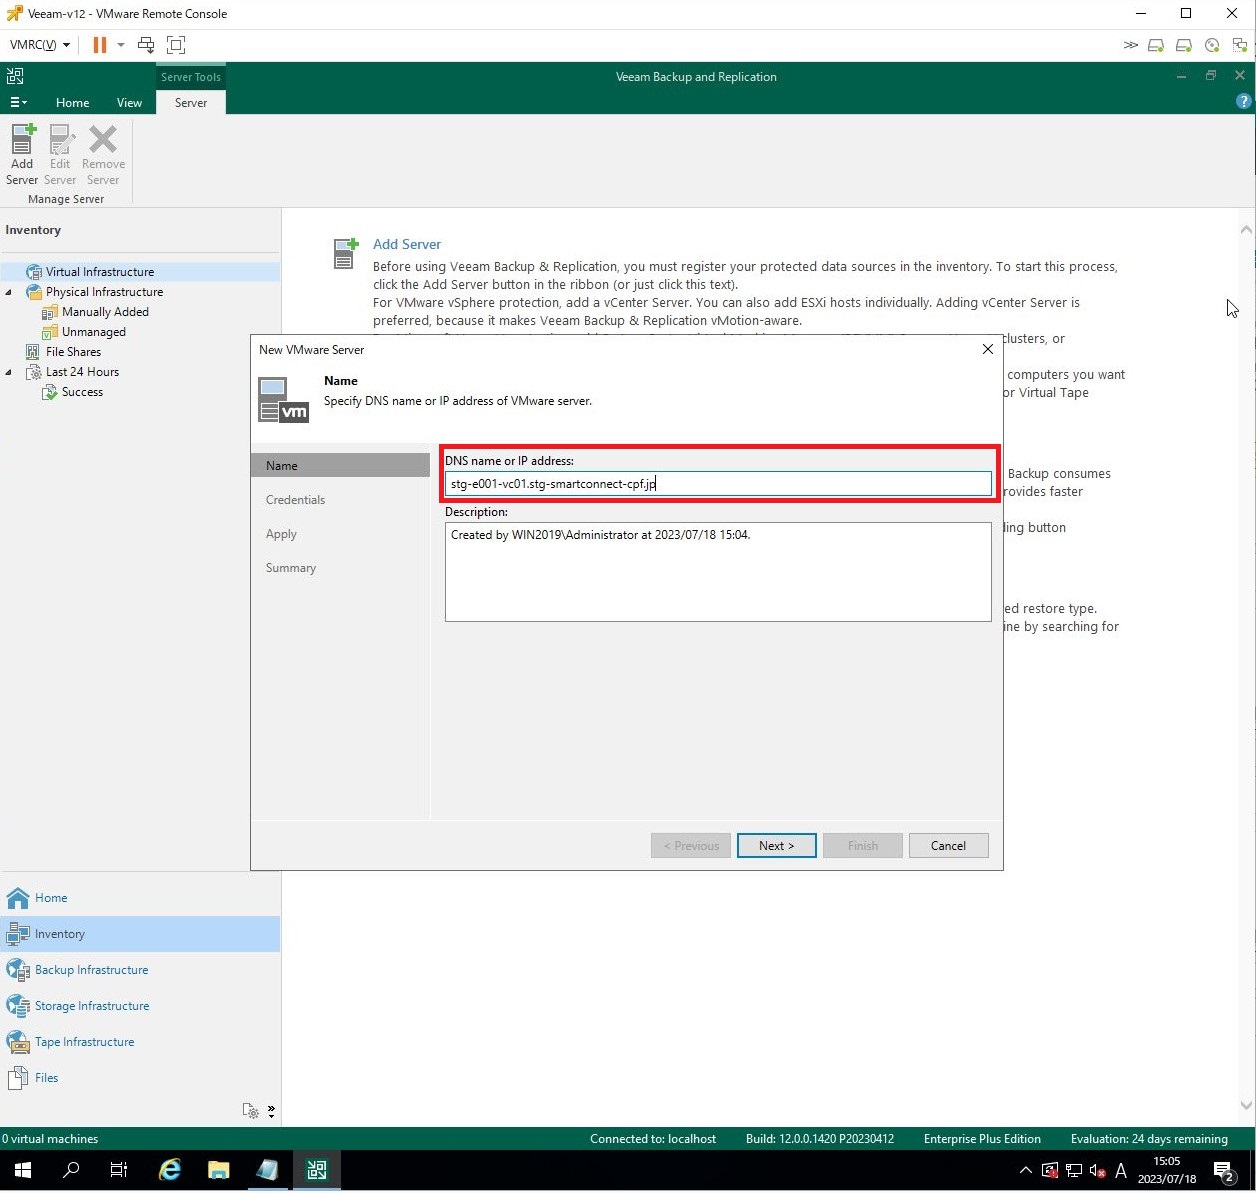Open Internet Explorer from taskbar
The width and height of the screenshot is (1256, 1193).
(x=170, y=1170)
